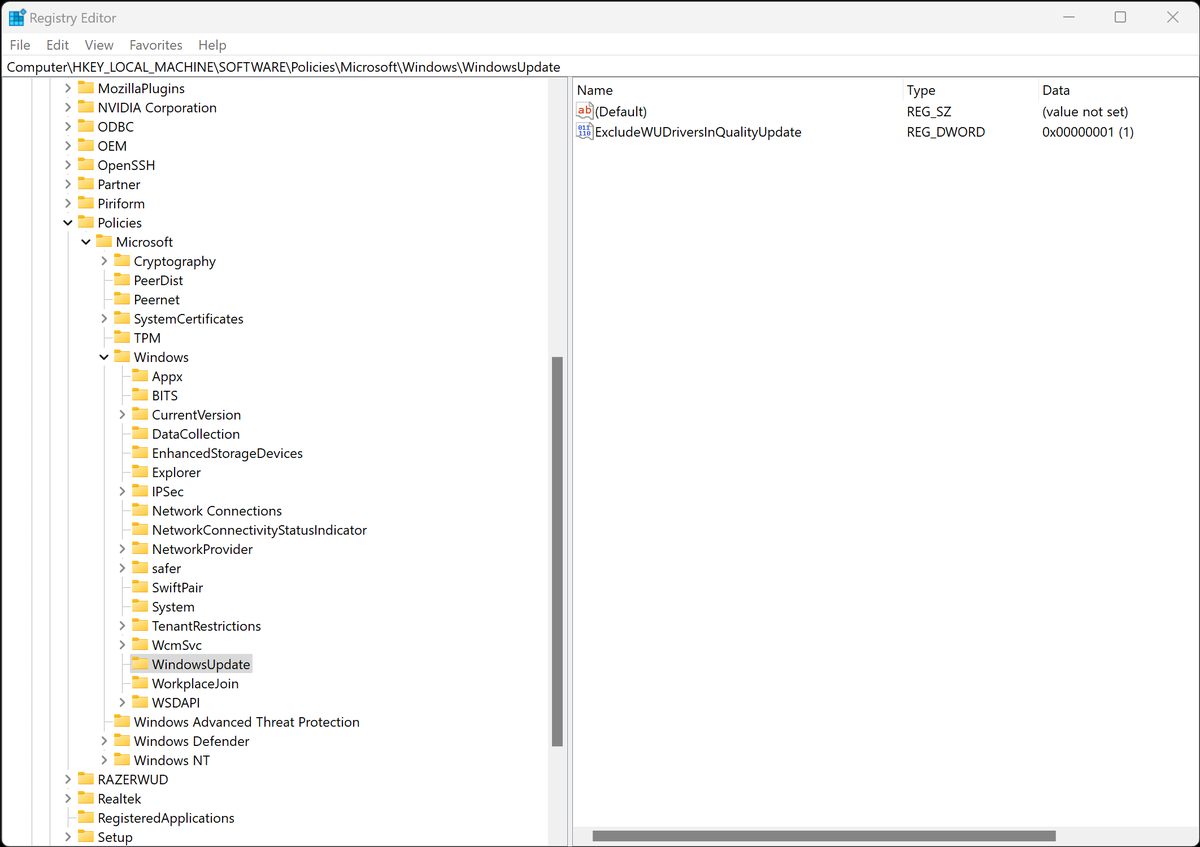Select the Partner key label
This screenshot has height=847, width=1200.
click(x=119, y=184)
